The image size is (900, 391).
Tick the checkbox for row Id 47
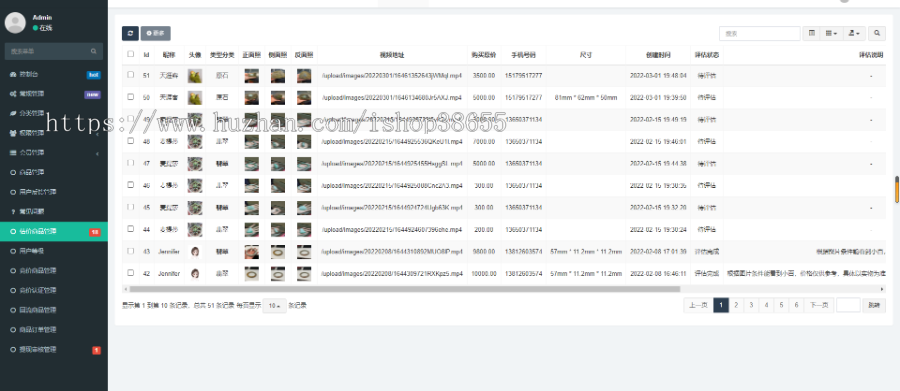click(130, 162)
